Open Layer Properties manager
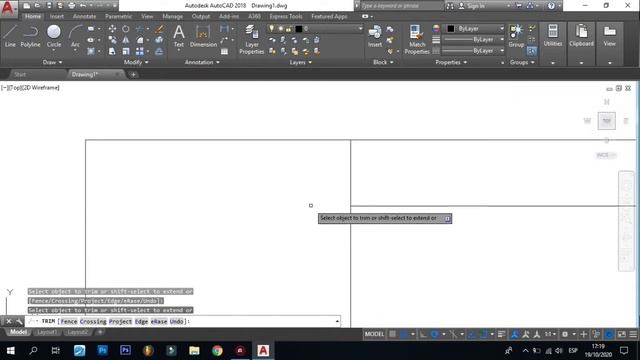 [x=251, y=40]
